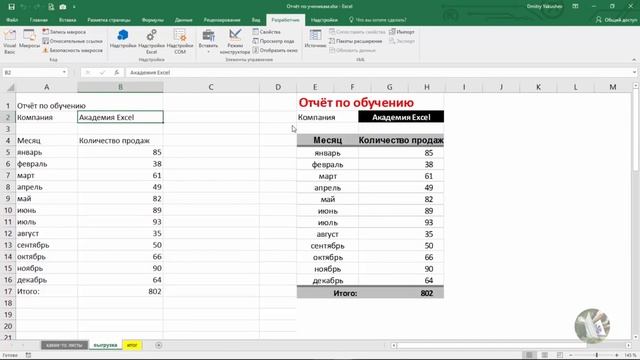Switch to Разметка страницы tab
The image size is (640, 360).
click(x=109, y=20)
